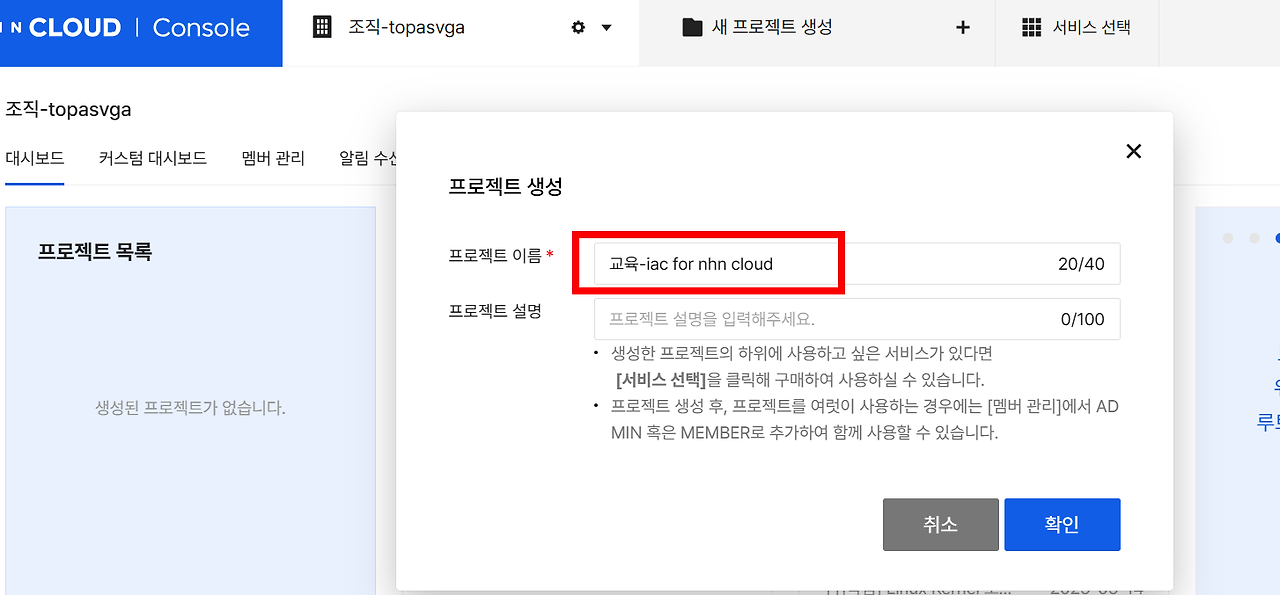Close the project creation dialog
The width and height of the screenshot is (1280, 595).
(1133, 151)
